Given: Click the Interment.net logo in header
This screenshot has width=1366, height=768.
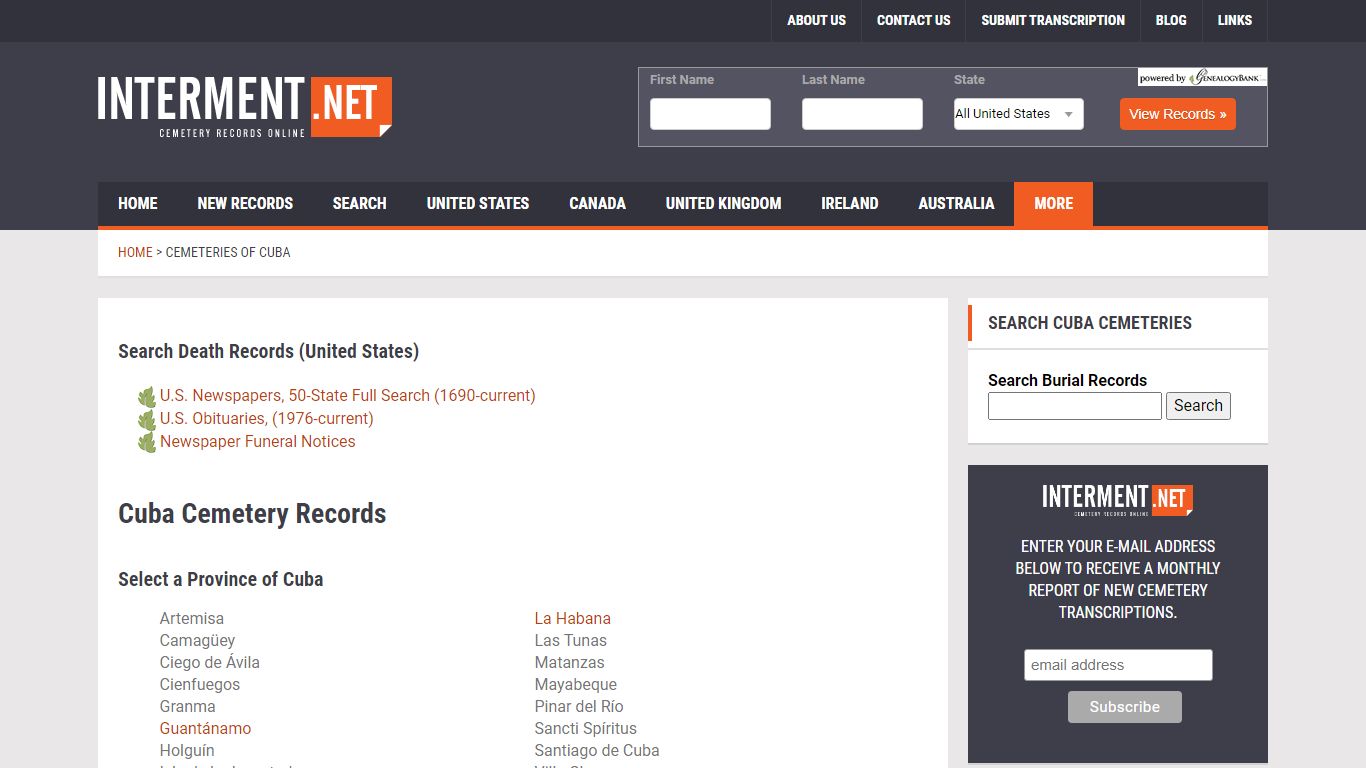Looking at the screenshot, I should 245,107.
